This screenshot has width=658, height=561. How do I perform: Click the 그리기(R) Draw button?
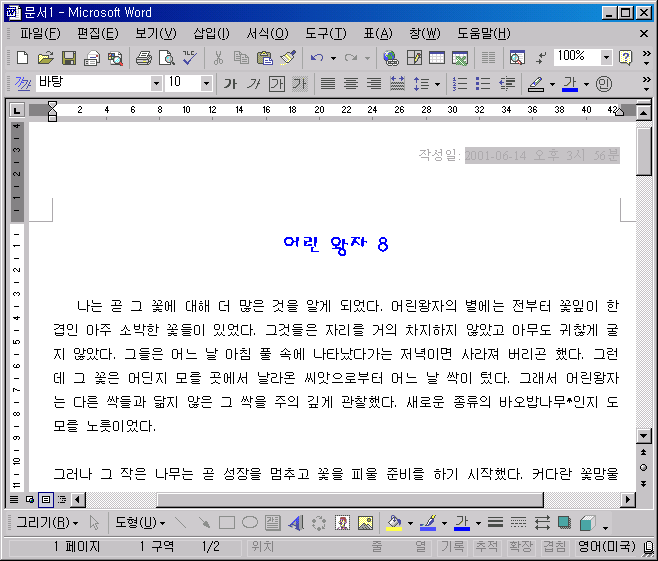(x=46, y=522)
